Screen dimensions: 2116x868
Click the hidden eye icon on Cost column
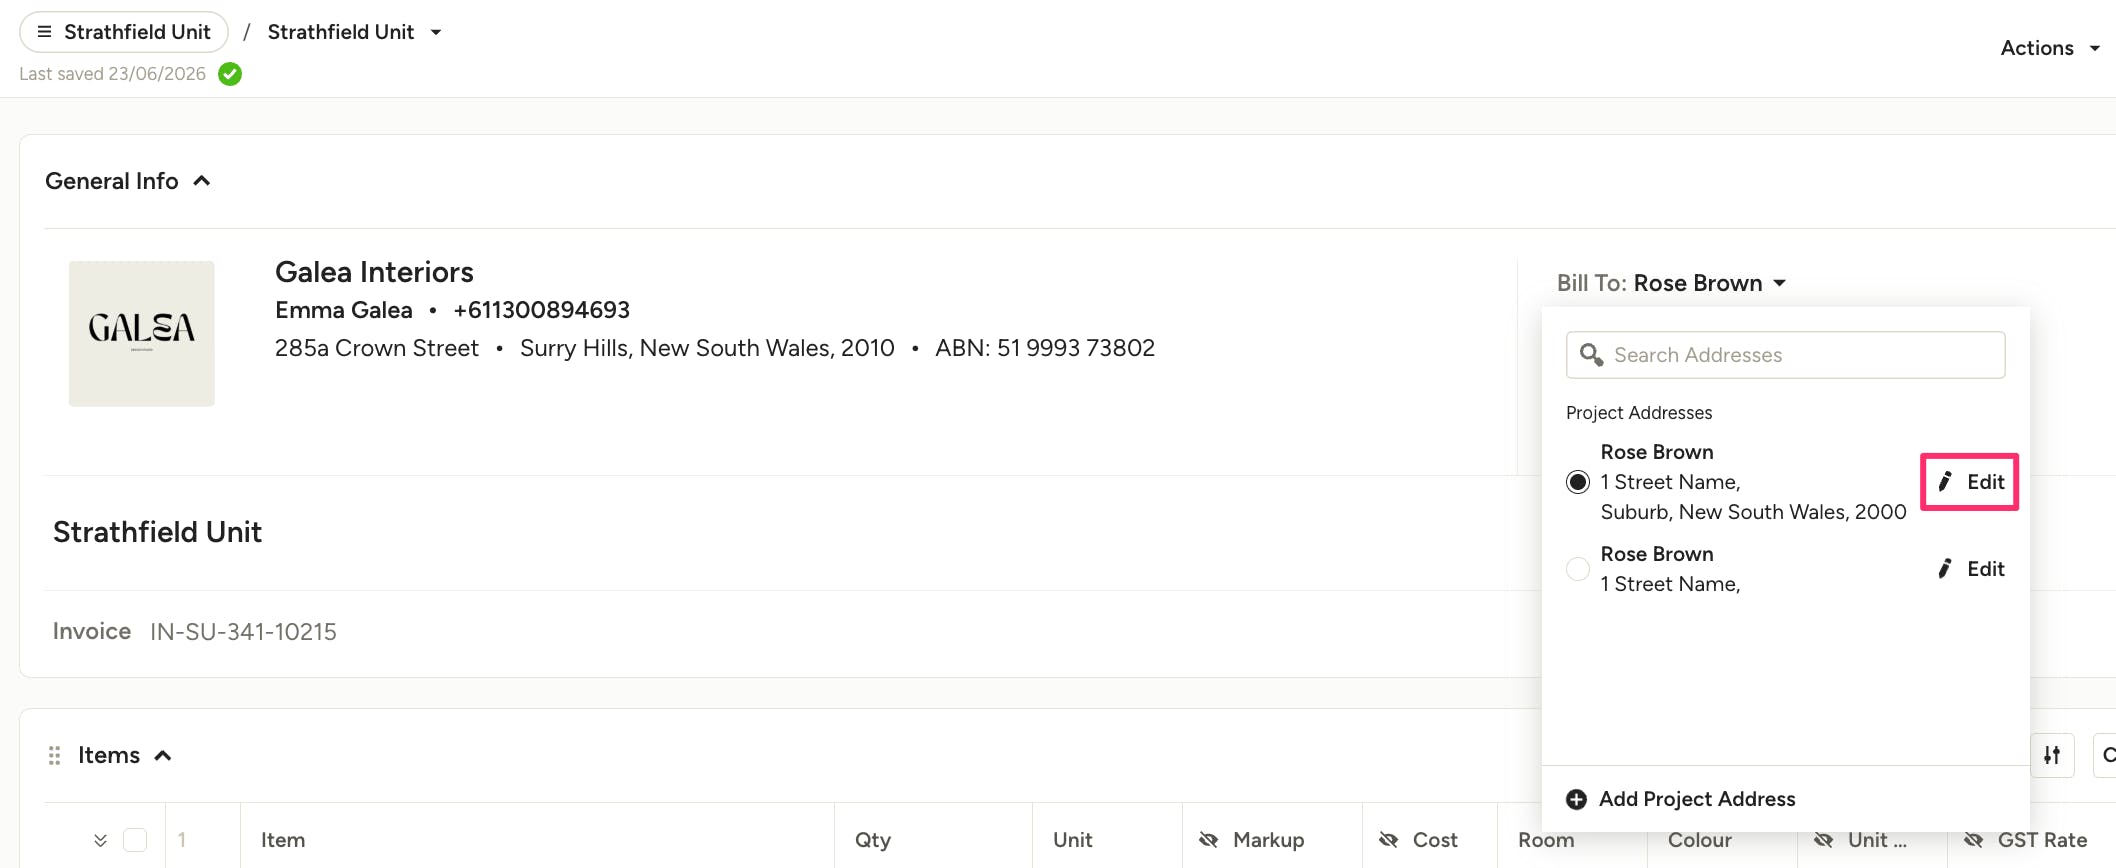[1388, 840]
